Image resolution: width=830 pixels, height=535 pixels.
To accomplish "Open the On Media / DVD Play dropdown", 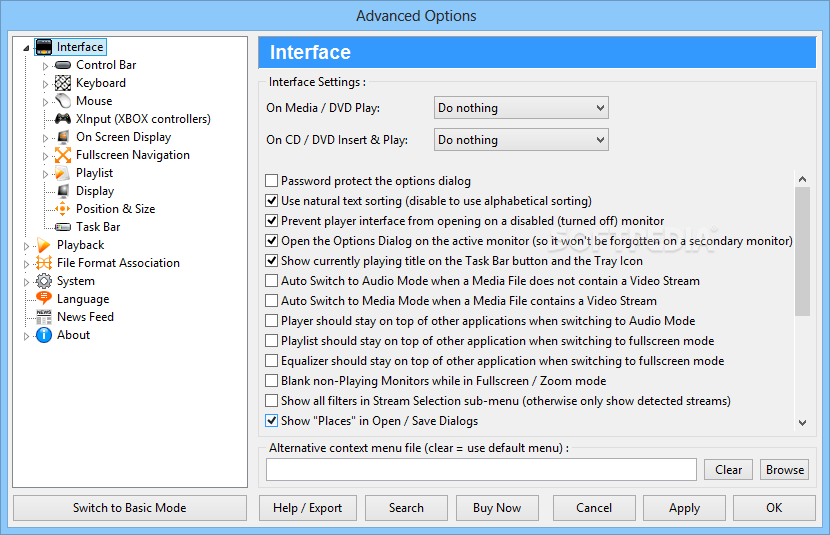I will click(521, 108).
